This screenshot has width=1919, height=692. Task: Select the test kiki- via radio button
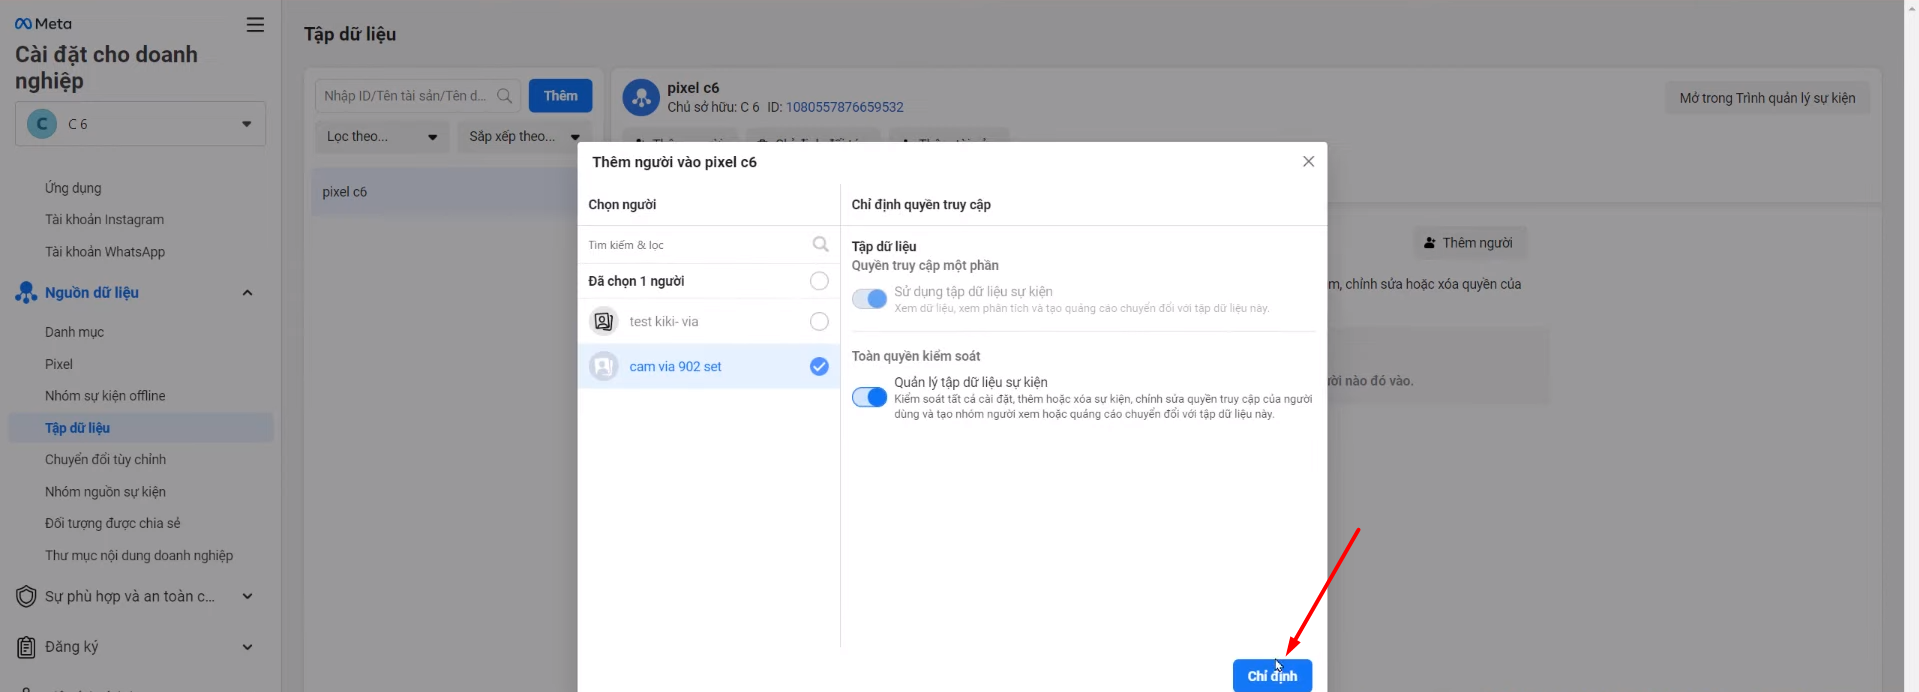pos(819,321)
